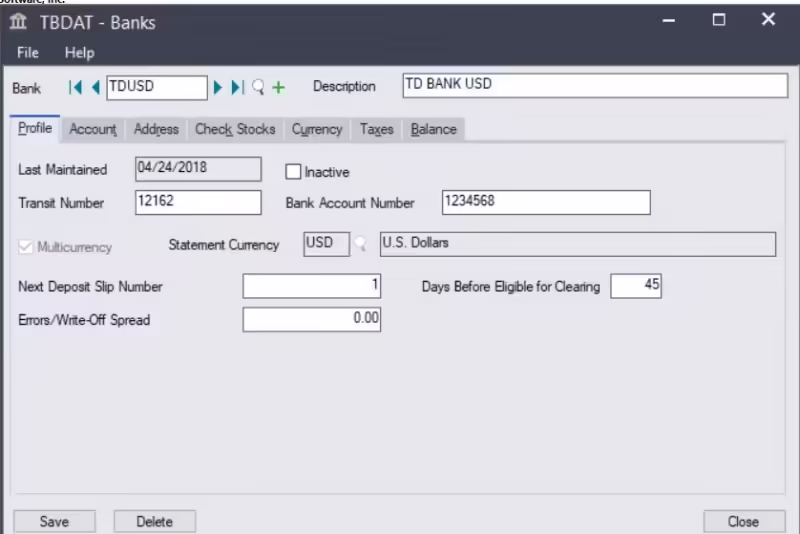Click the "Errors/Write-Off Spread" label

(84, 320)
